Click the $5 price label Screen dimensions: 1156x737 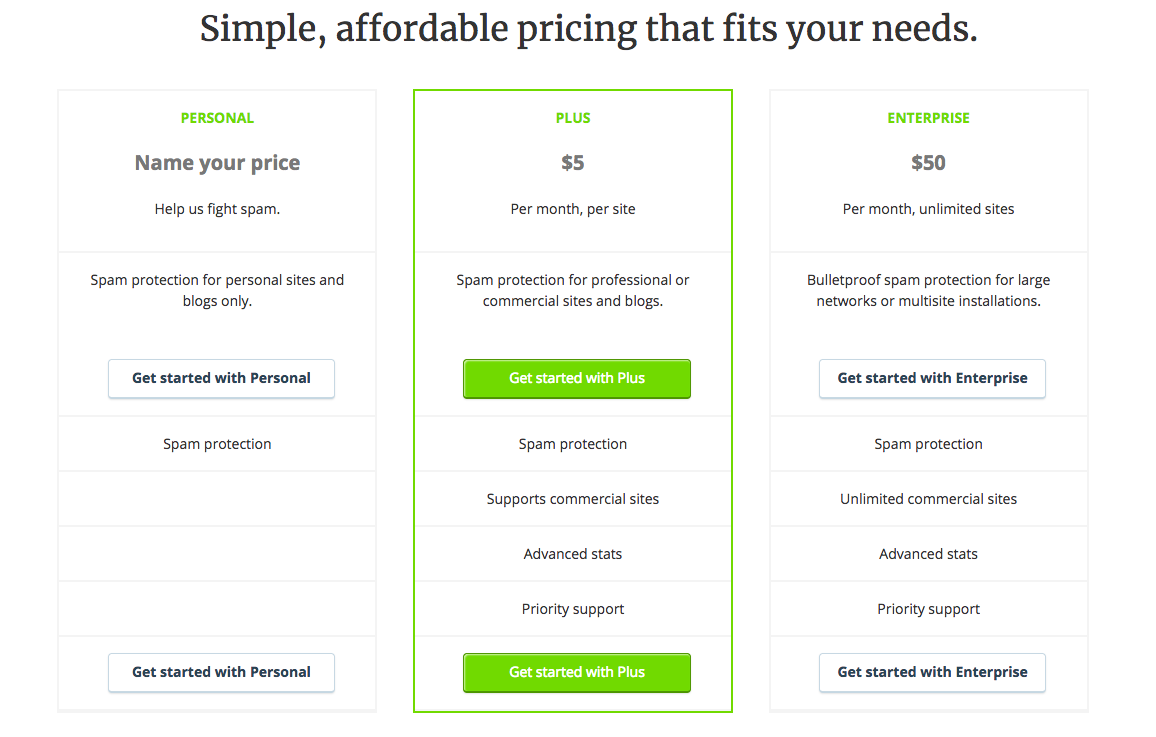tap(573, 163)
